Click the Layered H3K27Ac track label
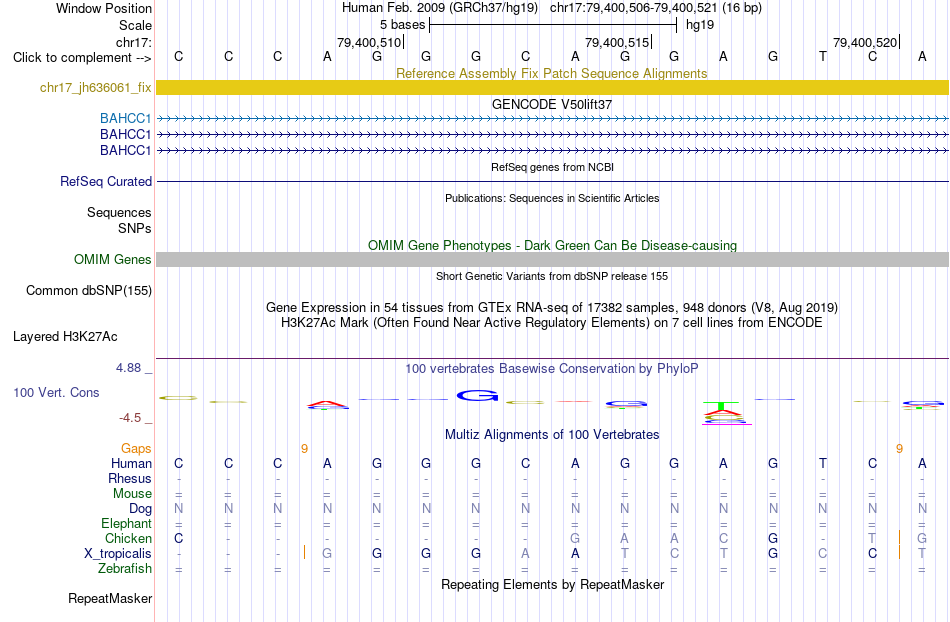The height and width of the screenshot is (622, 950). pyautogui.click(x=65, y=336)
